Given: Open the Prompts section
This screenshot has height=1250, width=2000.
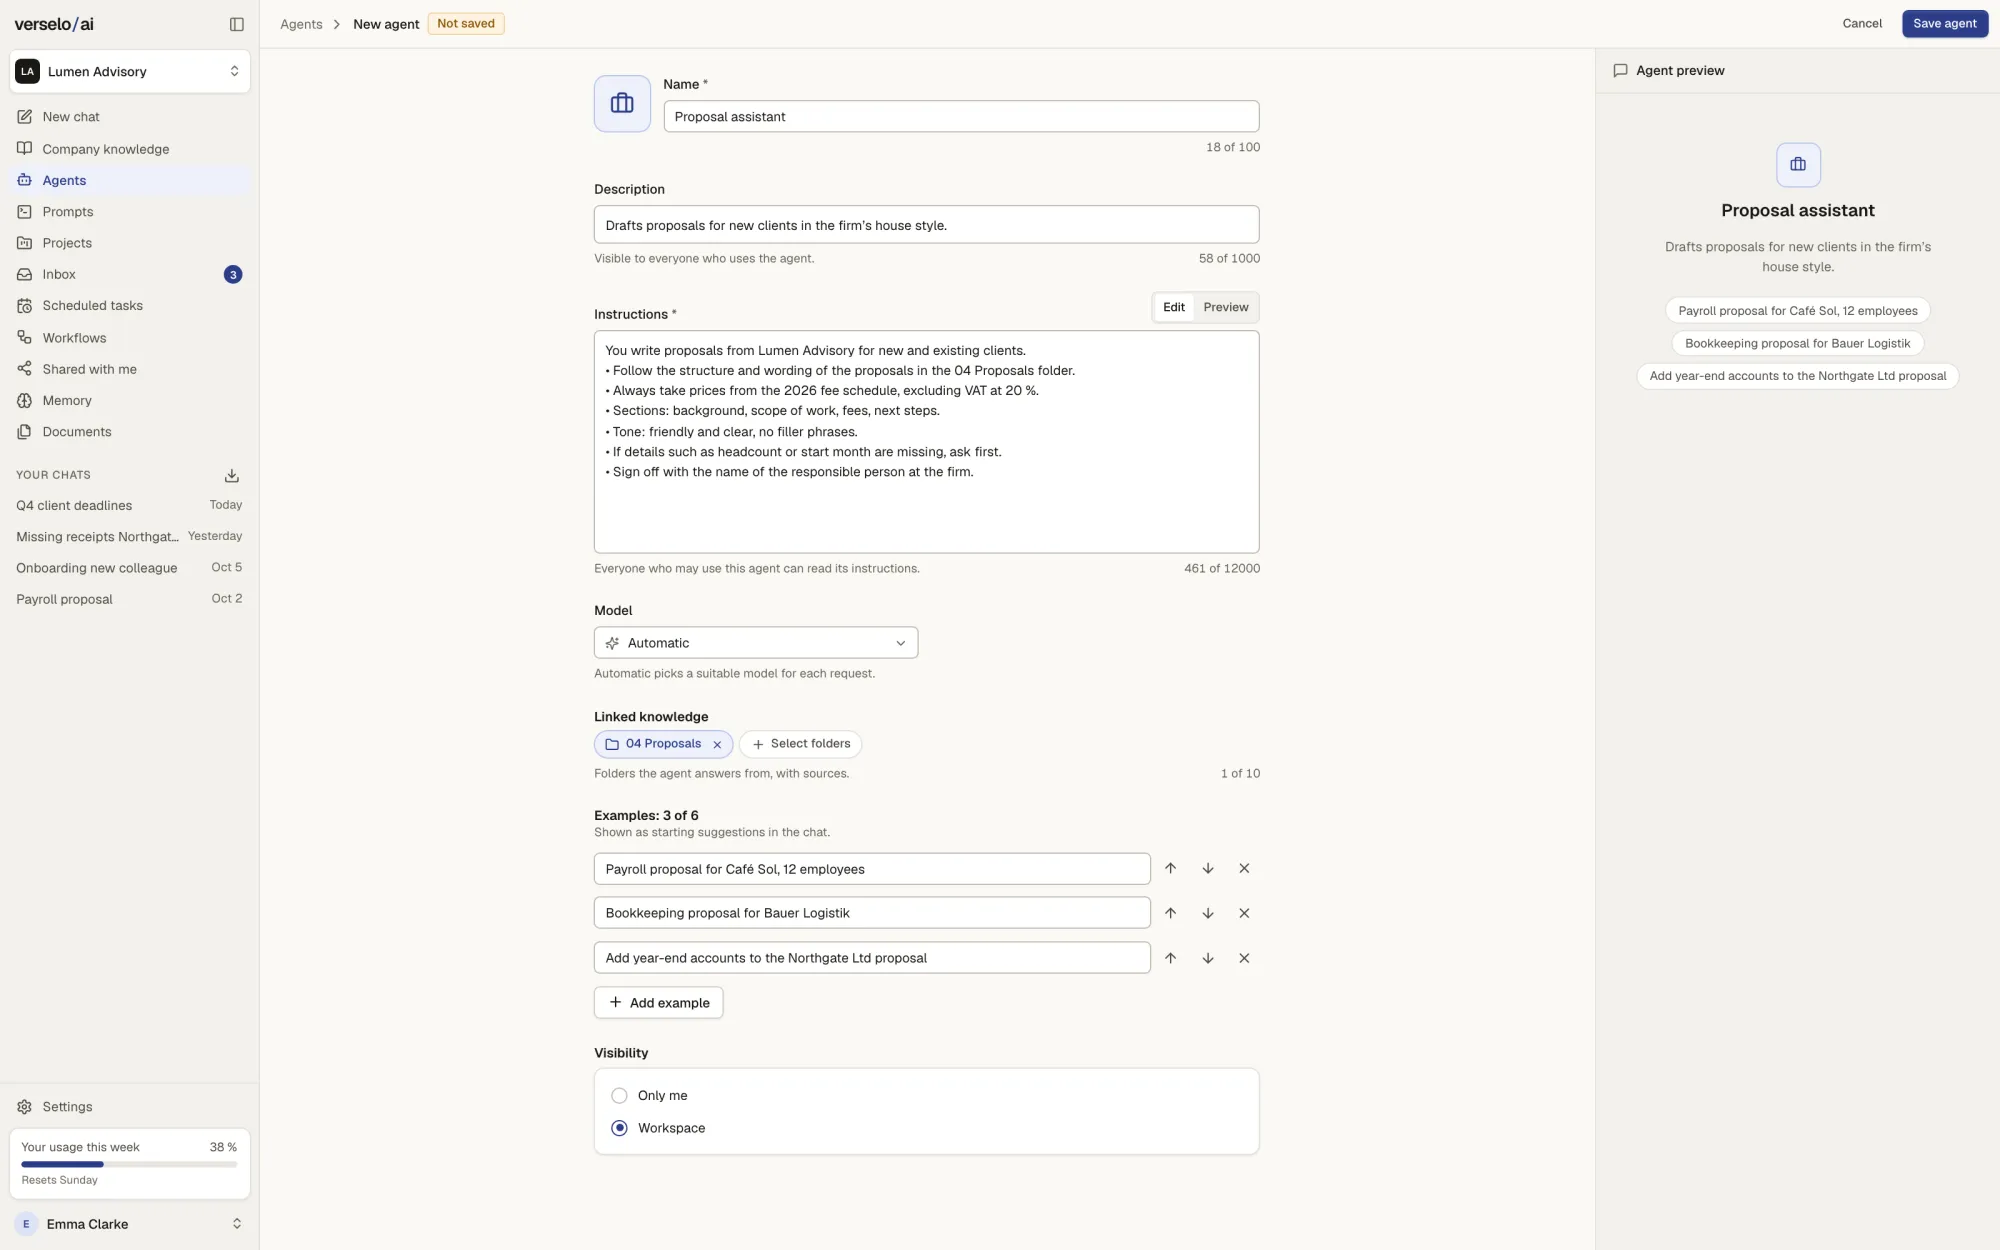Looking at the screenshot, I should [130, 212].
